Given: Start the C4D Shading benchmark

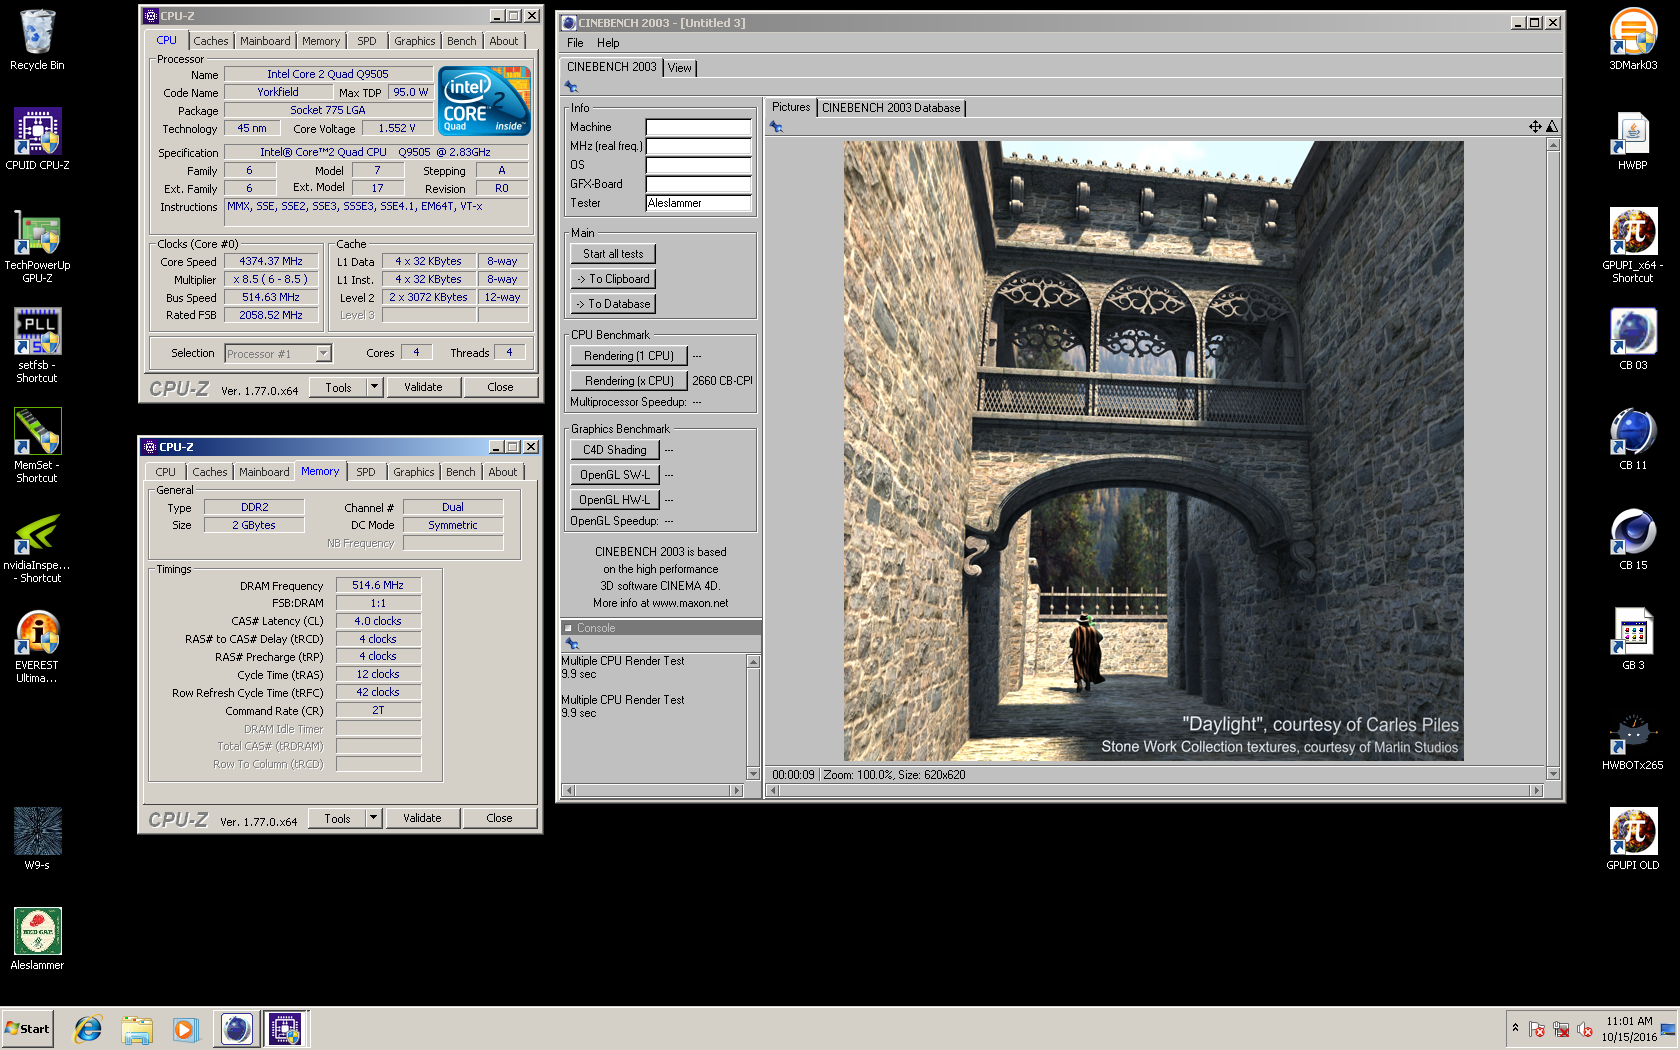Looking at the screenshot, I should click(x=615, y=450).
